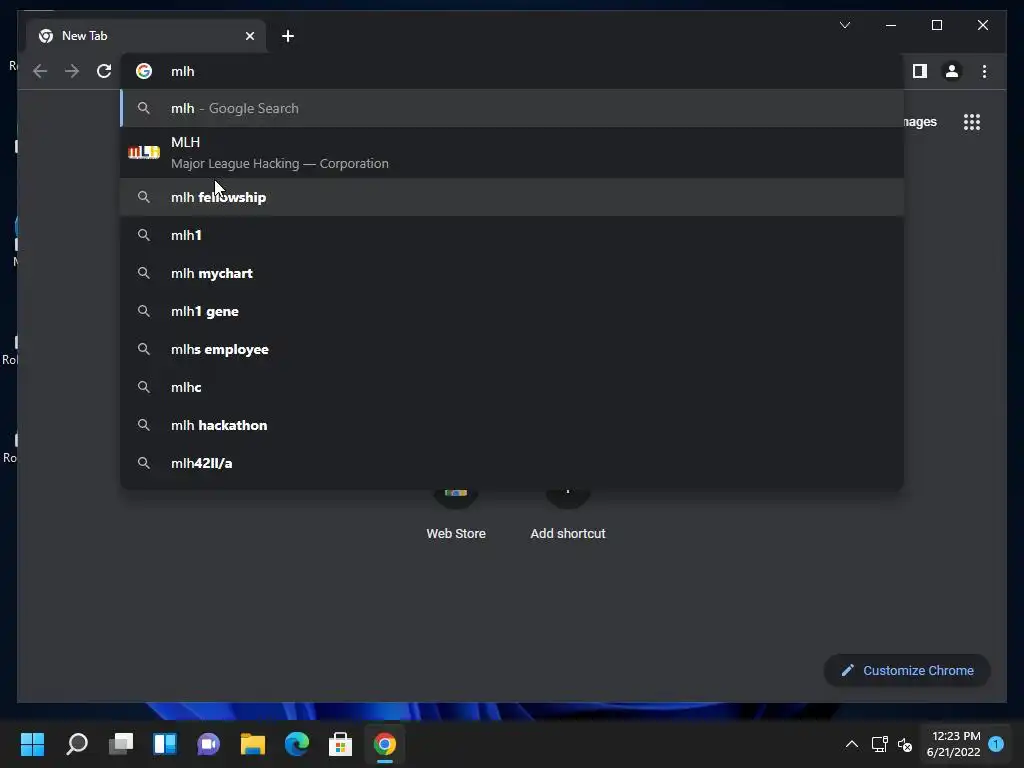Open the Web Store shortcut
This screenshot has width=1024, height=768.
click(456, 515)
